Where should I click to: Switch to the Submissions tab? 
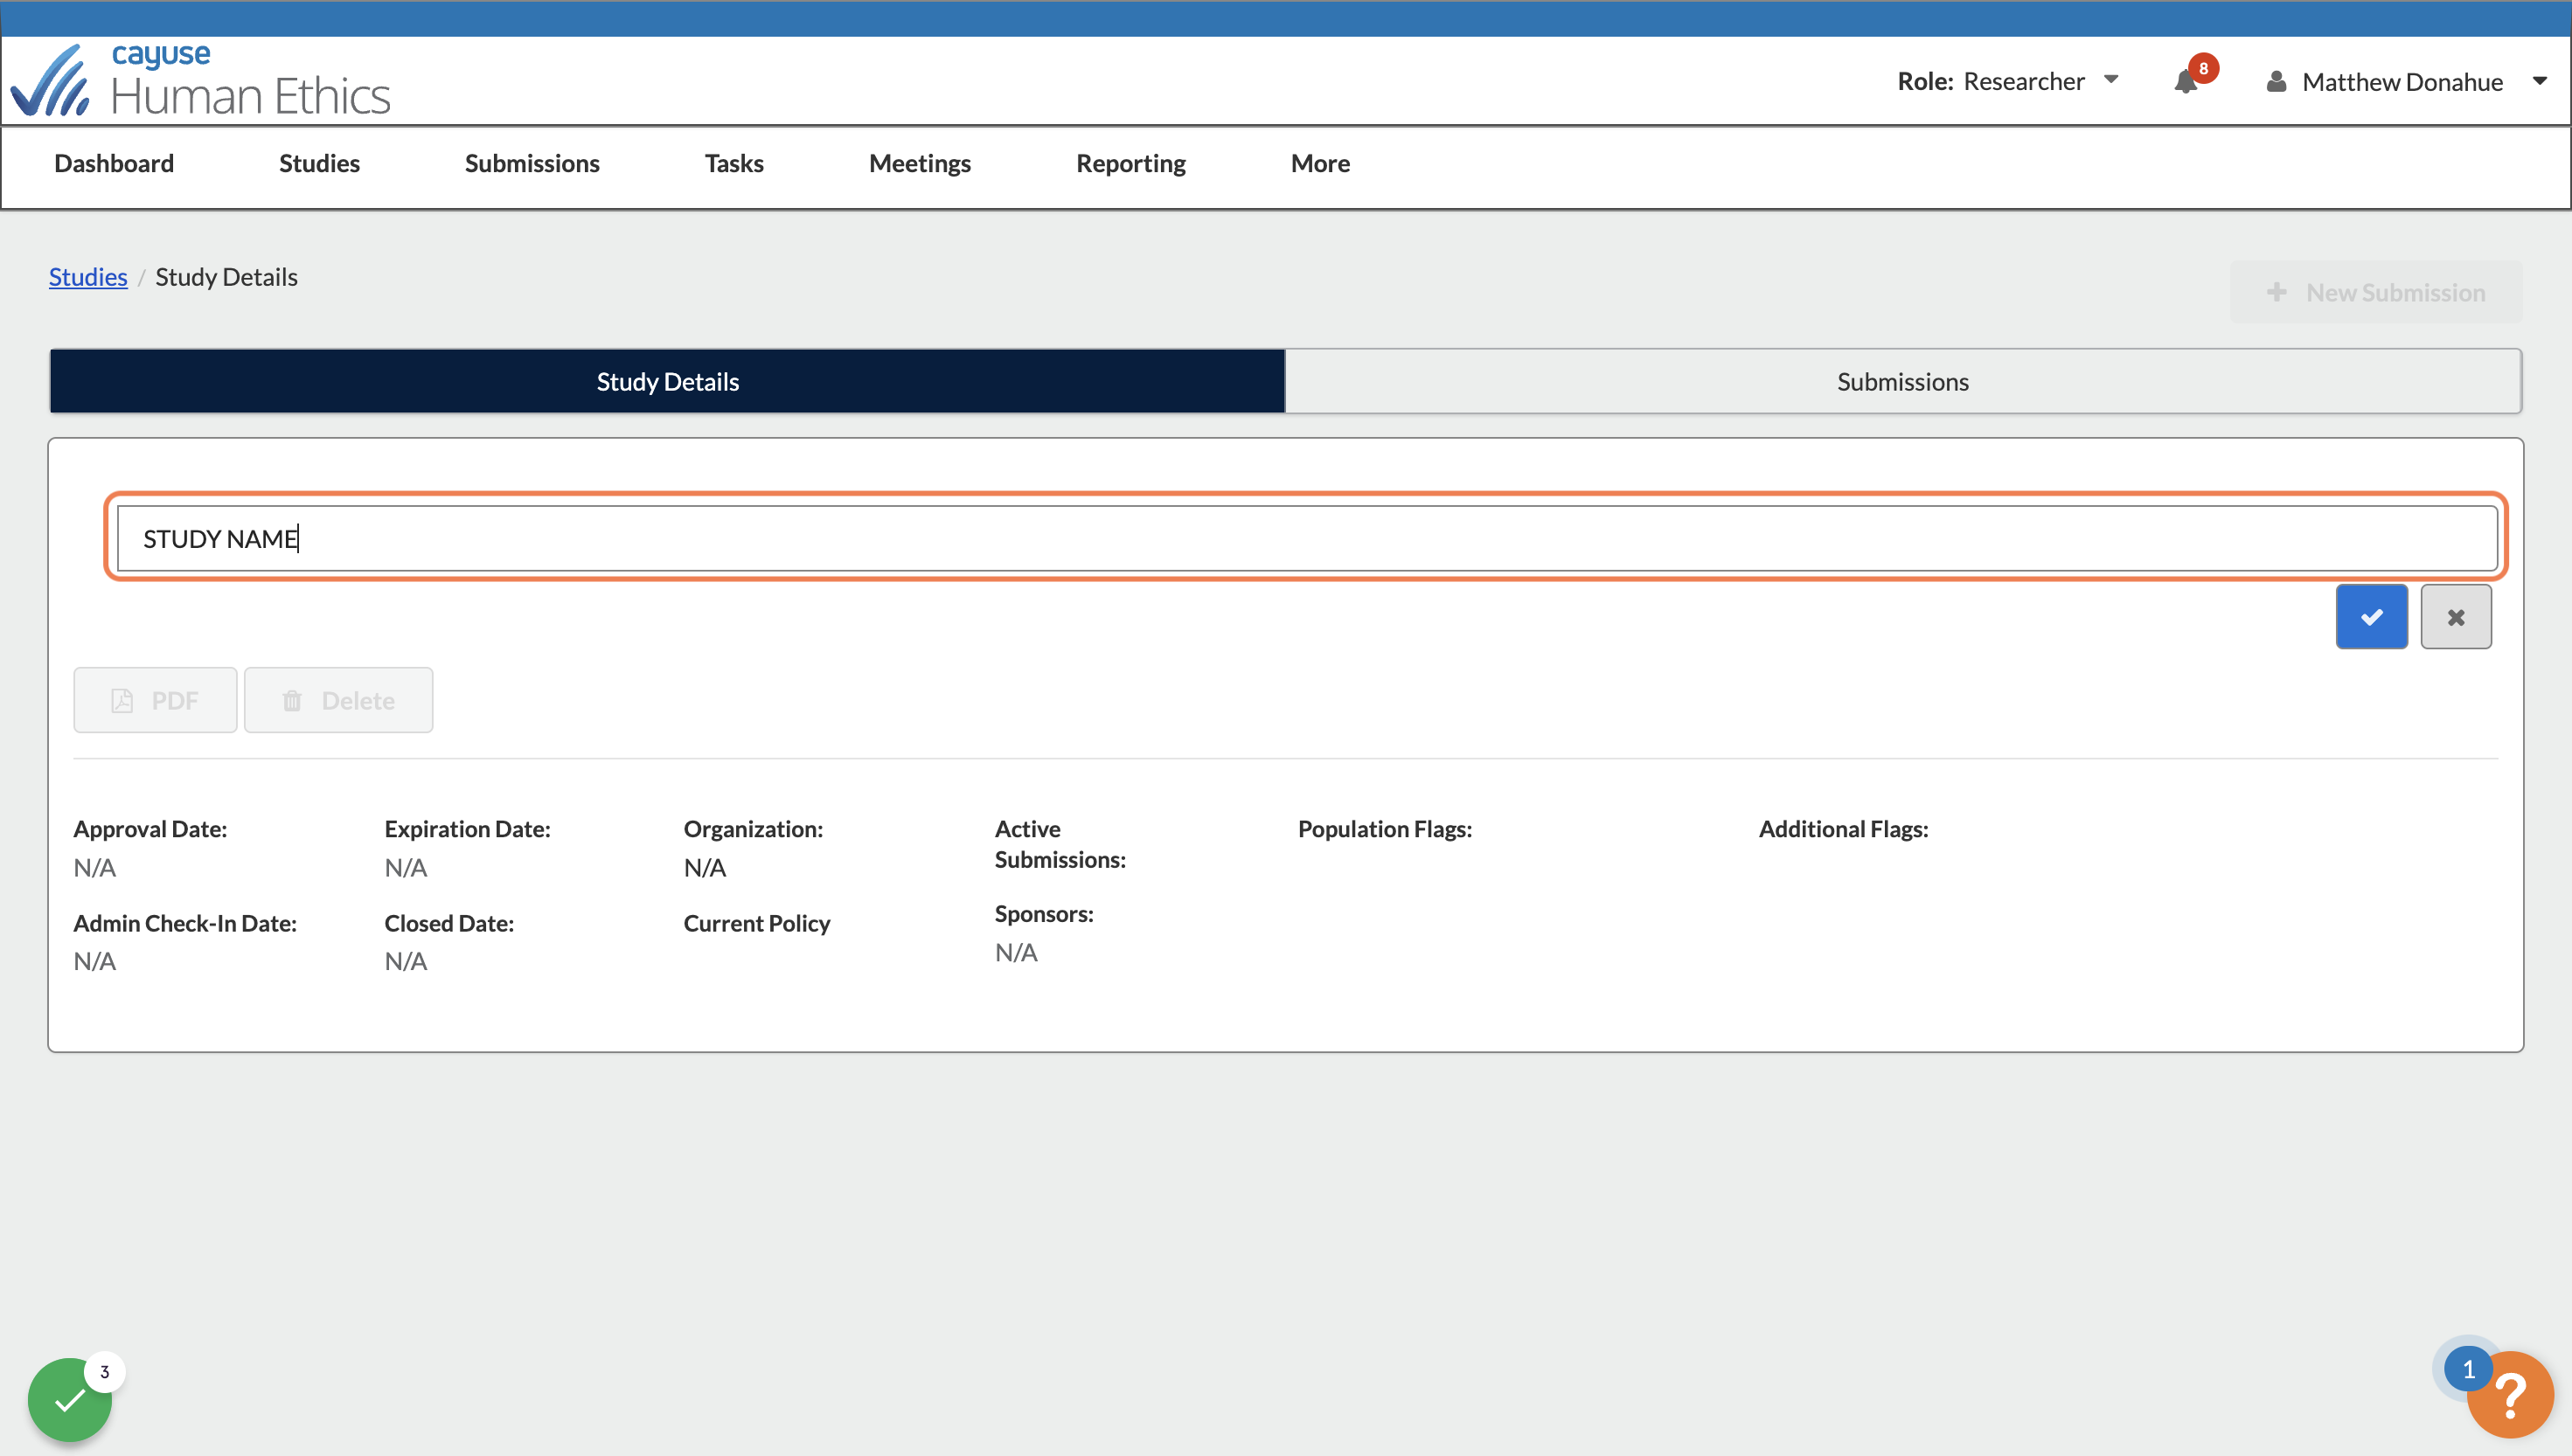tap(1902, 381)
